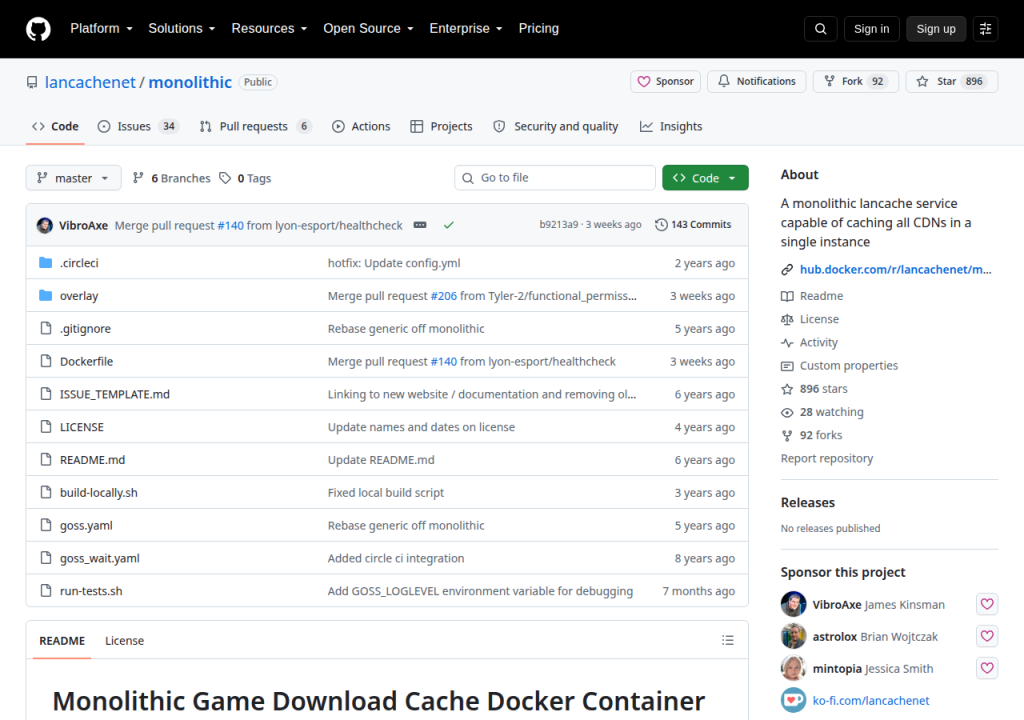
Task: Sponsor VibroAxe via heart icon
Action: pos(987,604)
